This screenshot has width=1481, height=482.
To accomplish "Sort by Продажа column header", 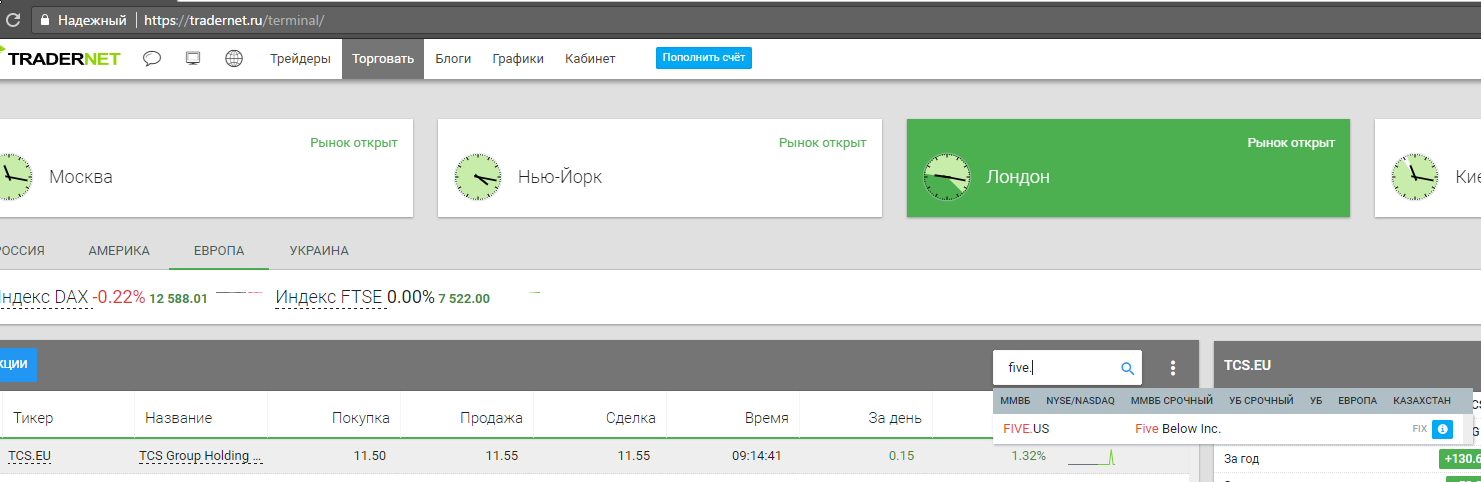I will click(x=491, y=418).
